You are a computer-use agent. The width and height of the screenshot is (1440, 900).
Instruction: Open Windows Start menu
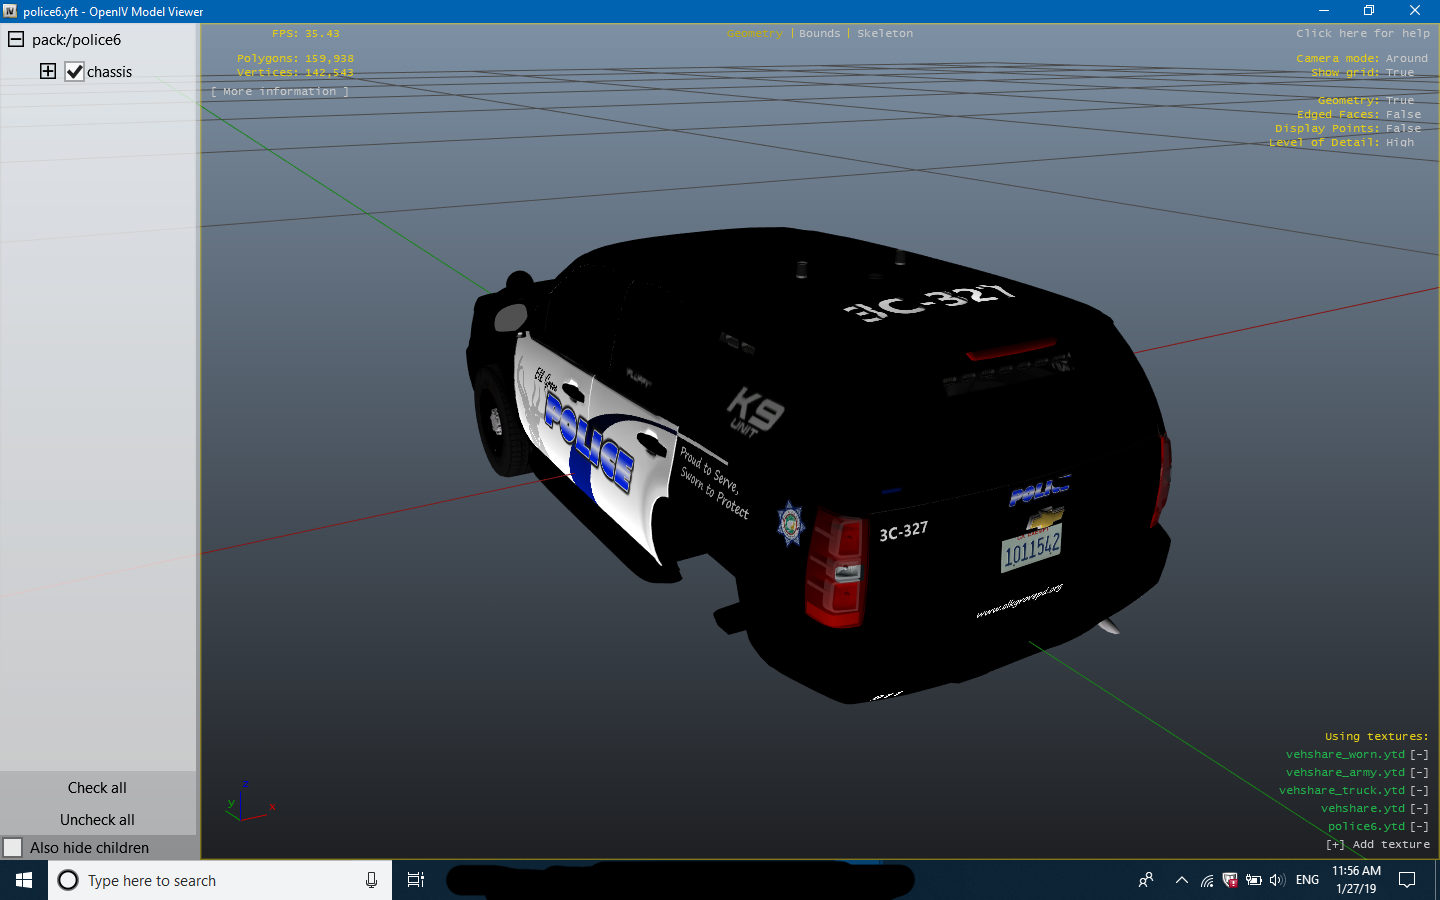[x=24, y=880]
